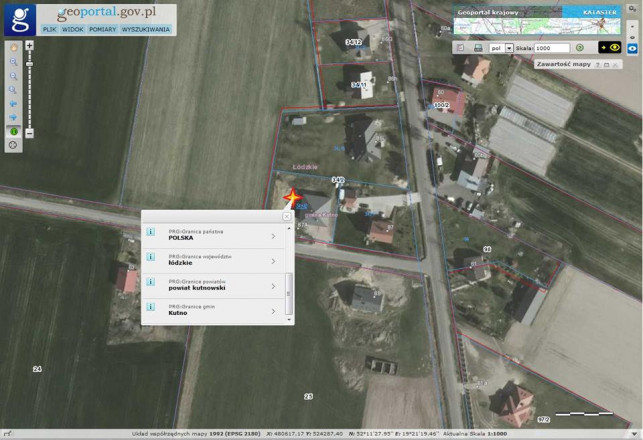Click parcel label 34/12 on map
The image size is (643, 440).
coord(353,42)
